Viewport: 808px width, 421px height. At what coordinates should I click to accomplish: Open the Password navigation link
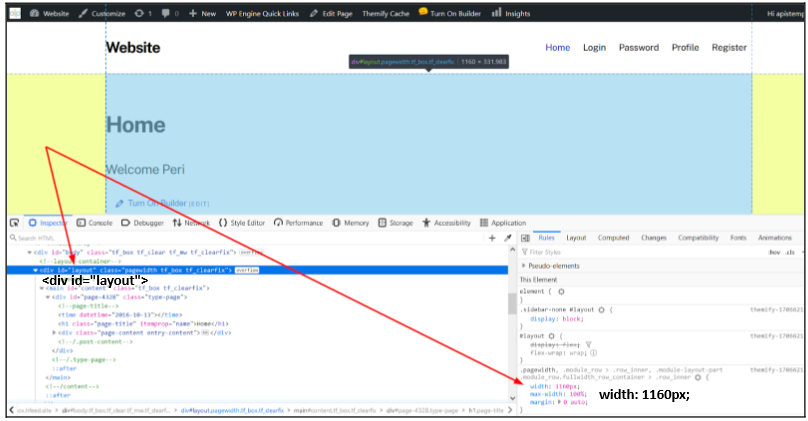point(638,47)
